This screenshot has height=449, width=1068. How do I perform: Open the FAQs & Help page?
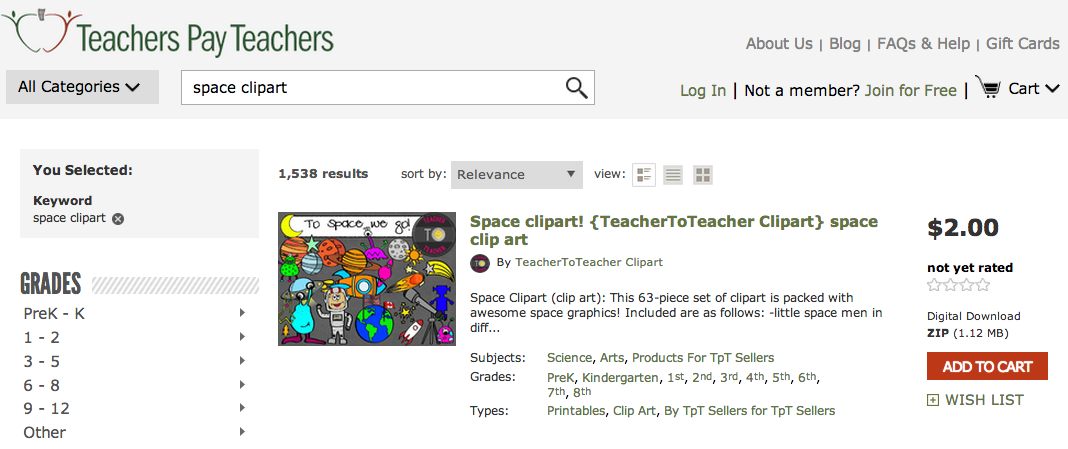click(923, 44)
